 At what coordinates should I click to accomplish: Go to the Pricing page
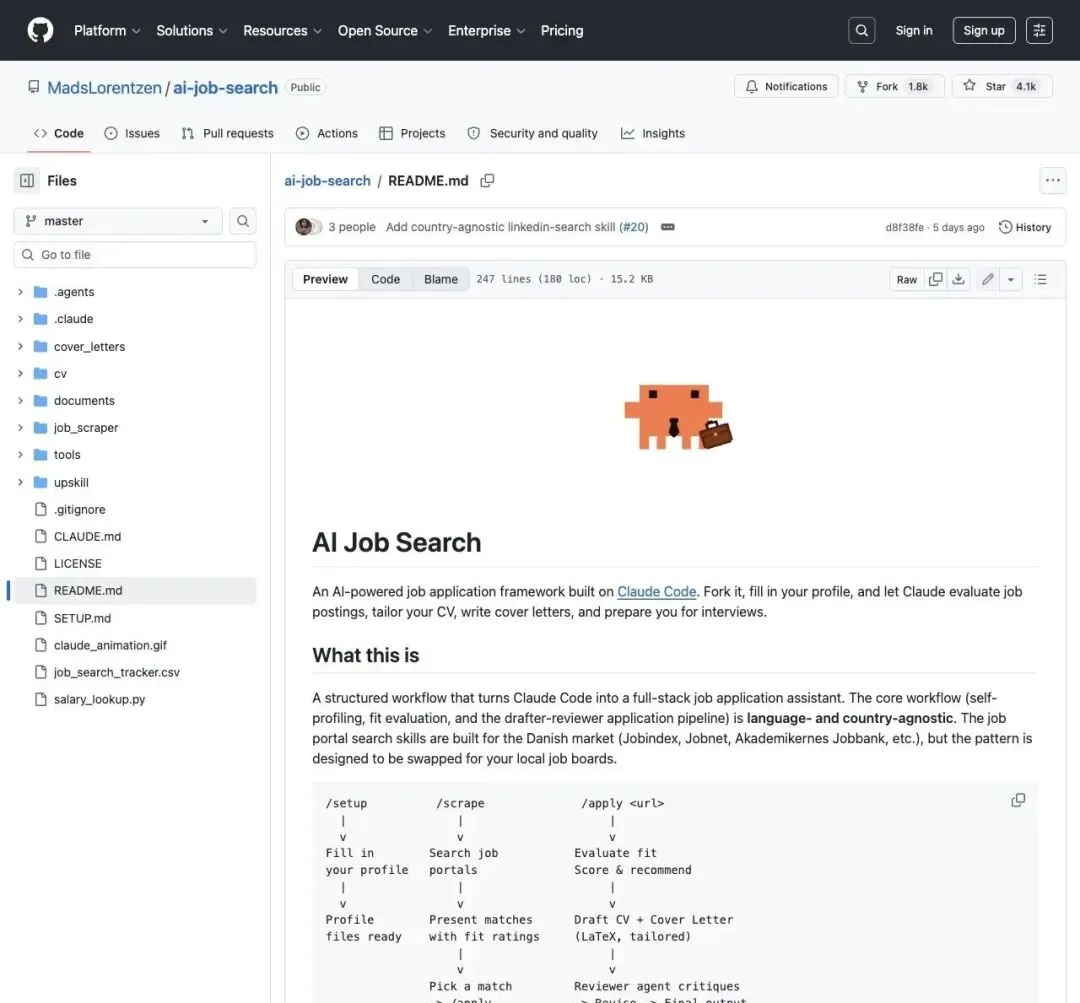point(561,30)
